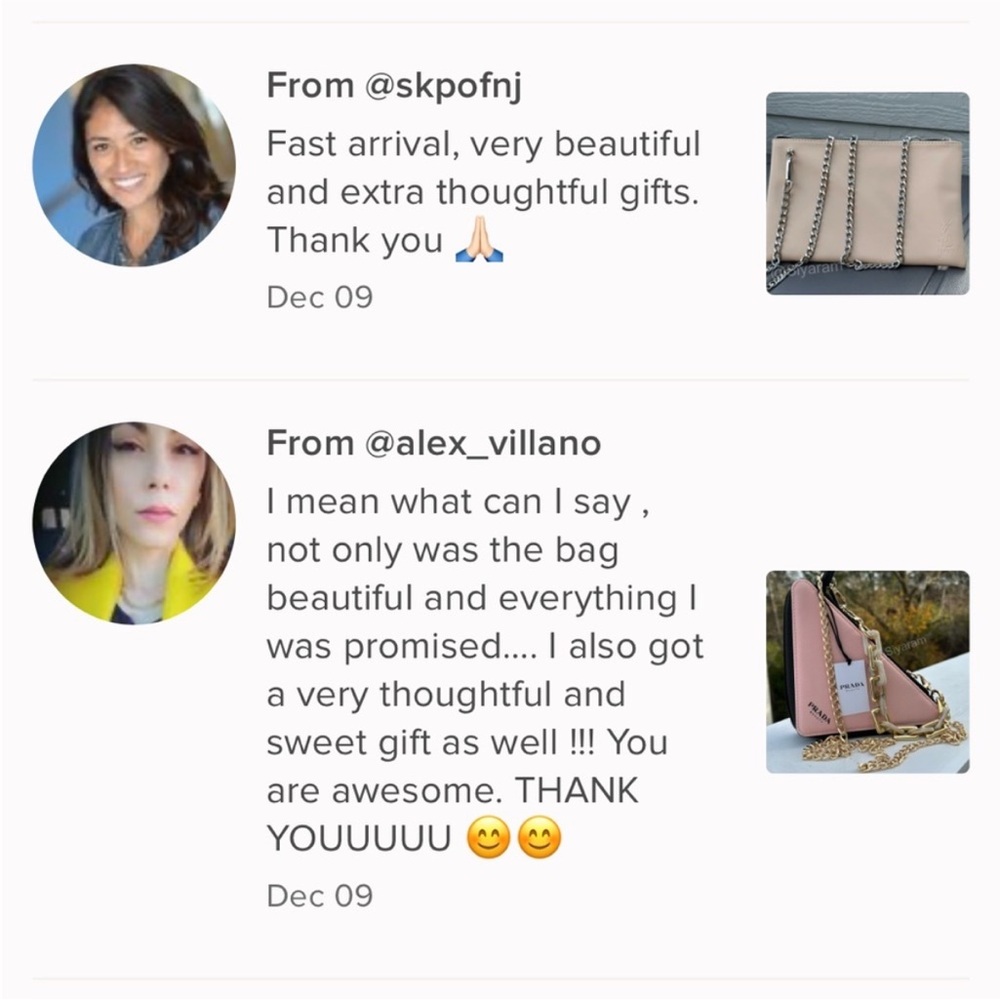1000x1000 pixels.
Task: View the pink Prada triangle bag photo
Action: (x=867, y=672)
